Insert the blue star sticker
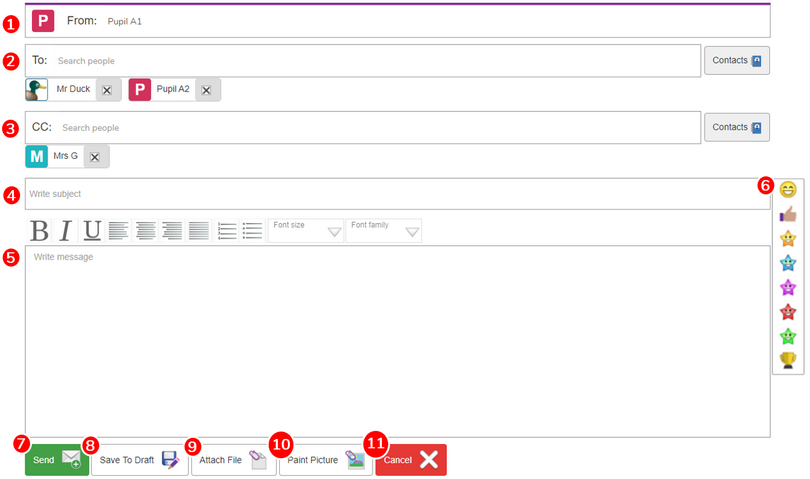 click(788, 262)
